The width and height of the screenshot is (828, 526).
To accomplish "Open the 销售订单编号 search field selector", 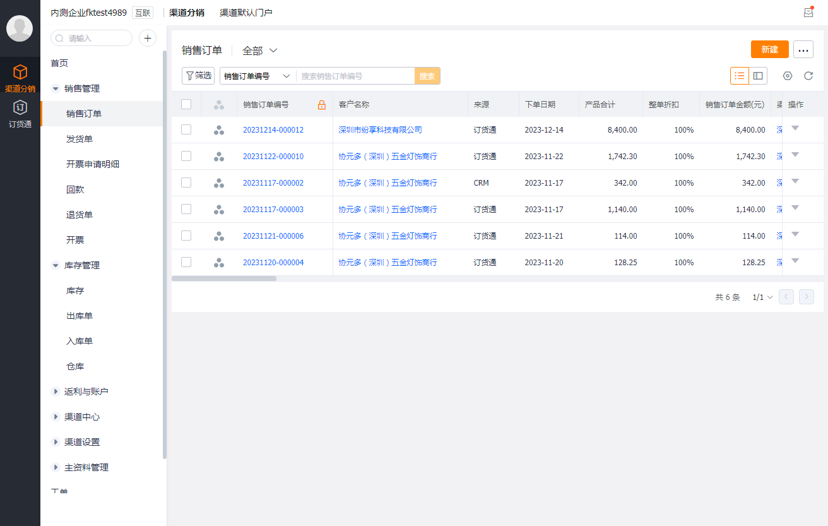I will [257, 76].
